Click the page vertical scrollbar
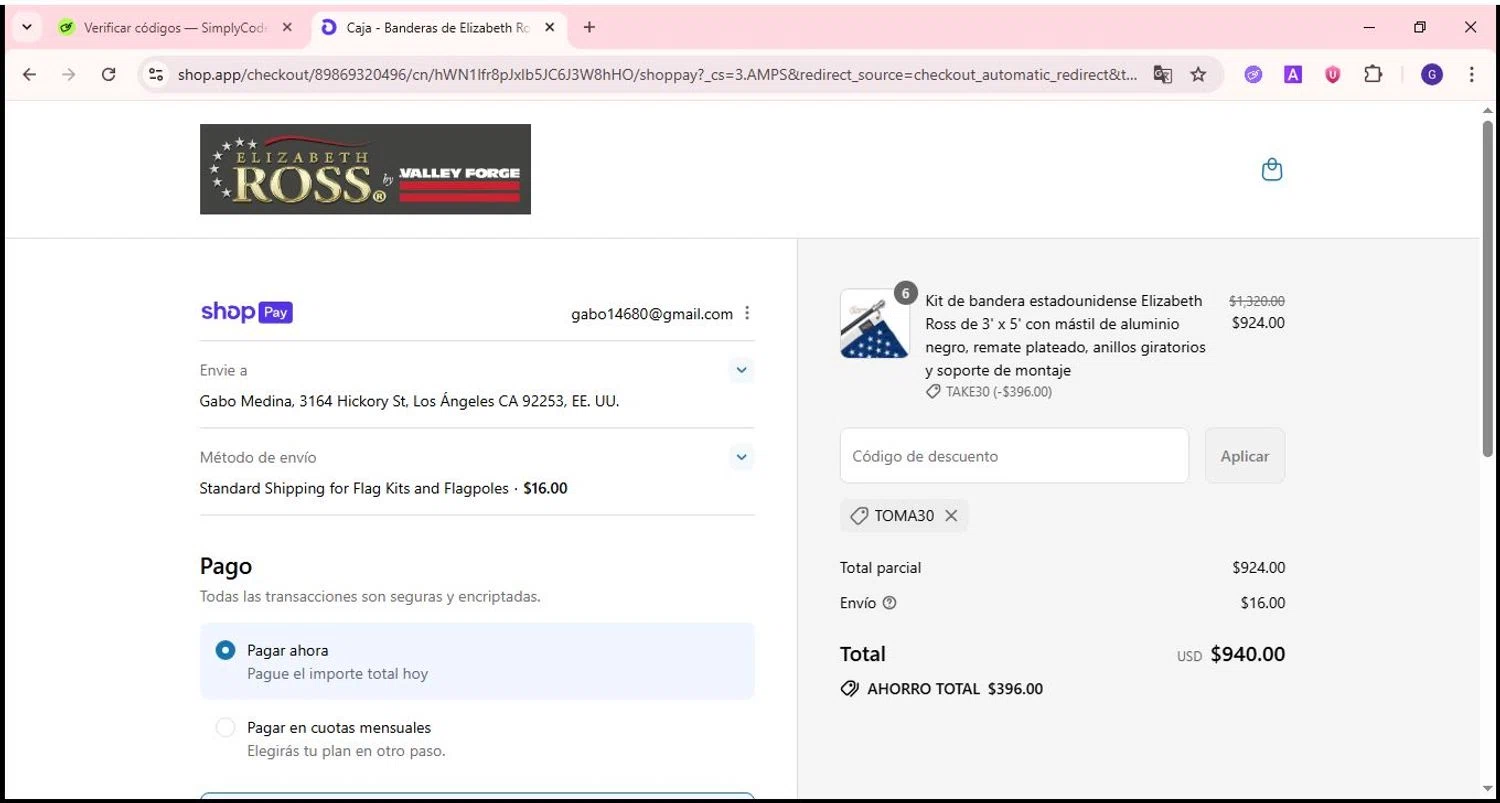1500x803 pixels. (1488, 288)
